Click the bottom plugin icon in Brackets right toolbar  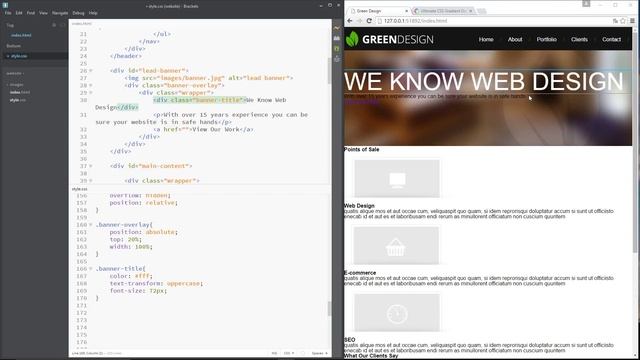click(x=337, y=59)
